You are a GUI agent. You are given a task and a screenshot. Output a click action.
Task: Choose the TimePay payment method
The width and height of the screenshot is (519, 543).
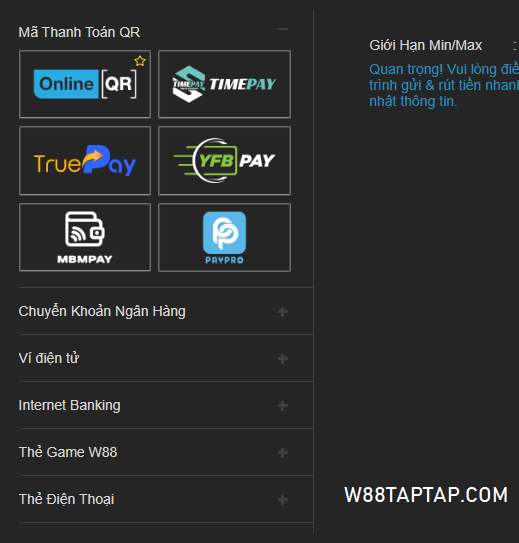[x=224, y=84]
